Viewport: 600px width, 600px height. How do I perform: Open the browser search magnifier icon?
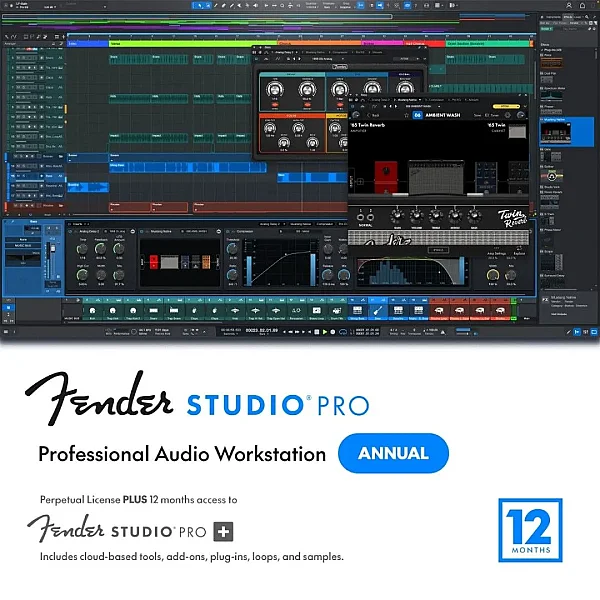coord(587,17)
